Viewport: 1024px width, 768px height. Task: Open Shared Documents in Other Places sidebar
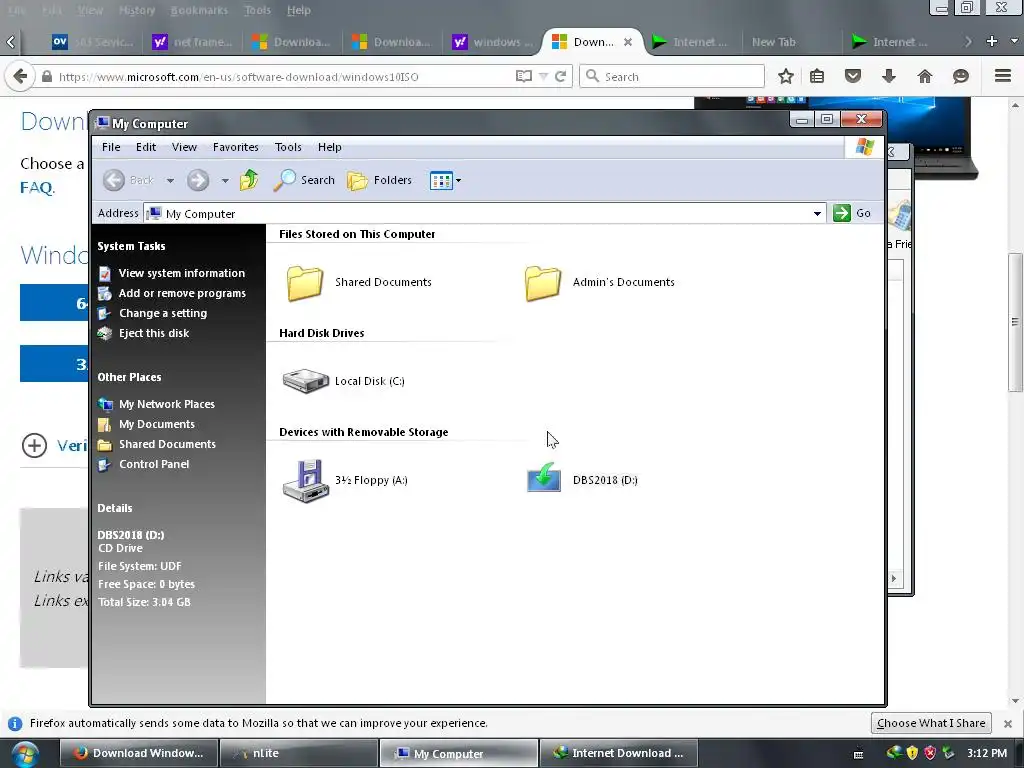click(167, 444)
